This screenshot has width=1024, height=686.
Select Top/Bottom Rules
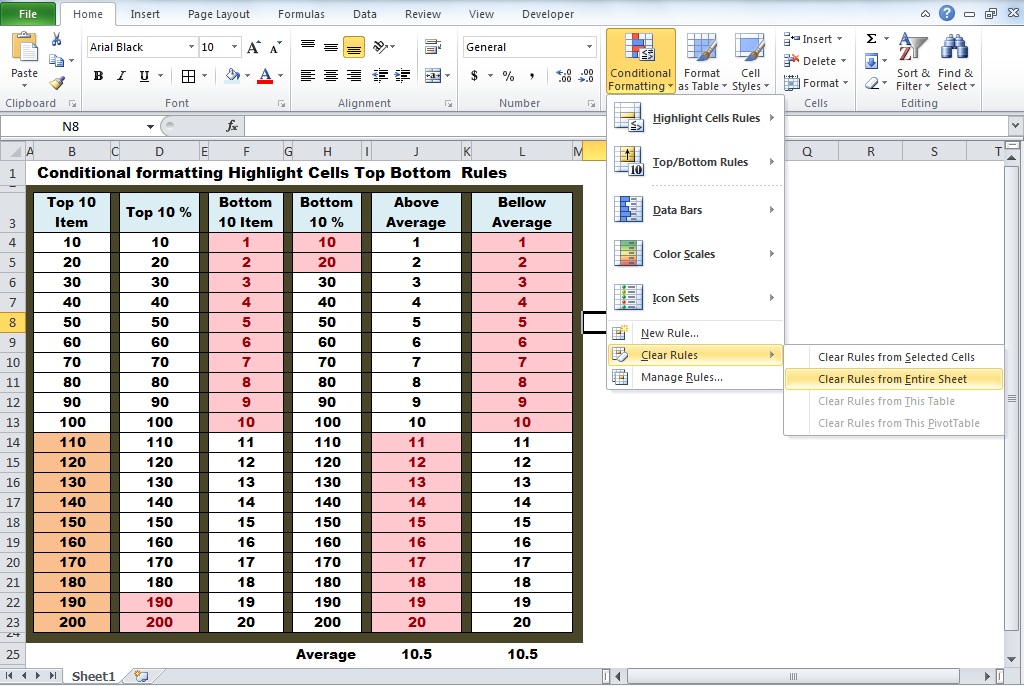701,161
